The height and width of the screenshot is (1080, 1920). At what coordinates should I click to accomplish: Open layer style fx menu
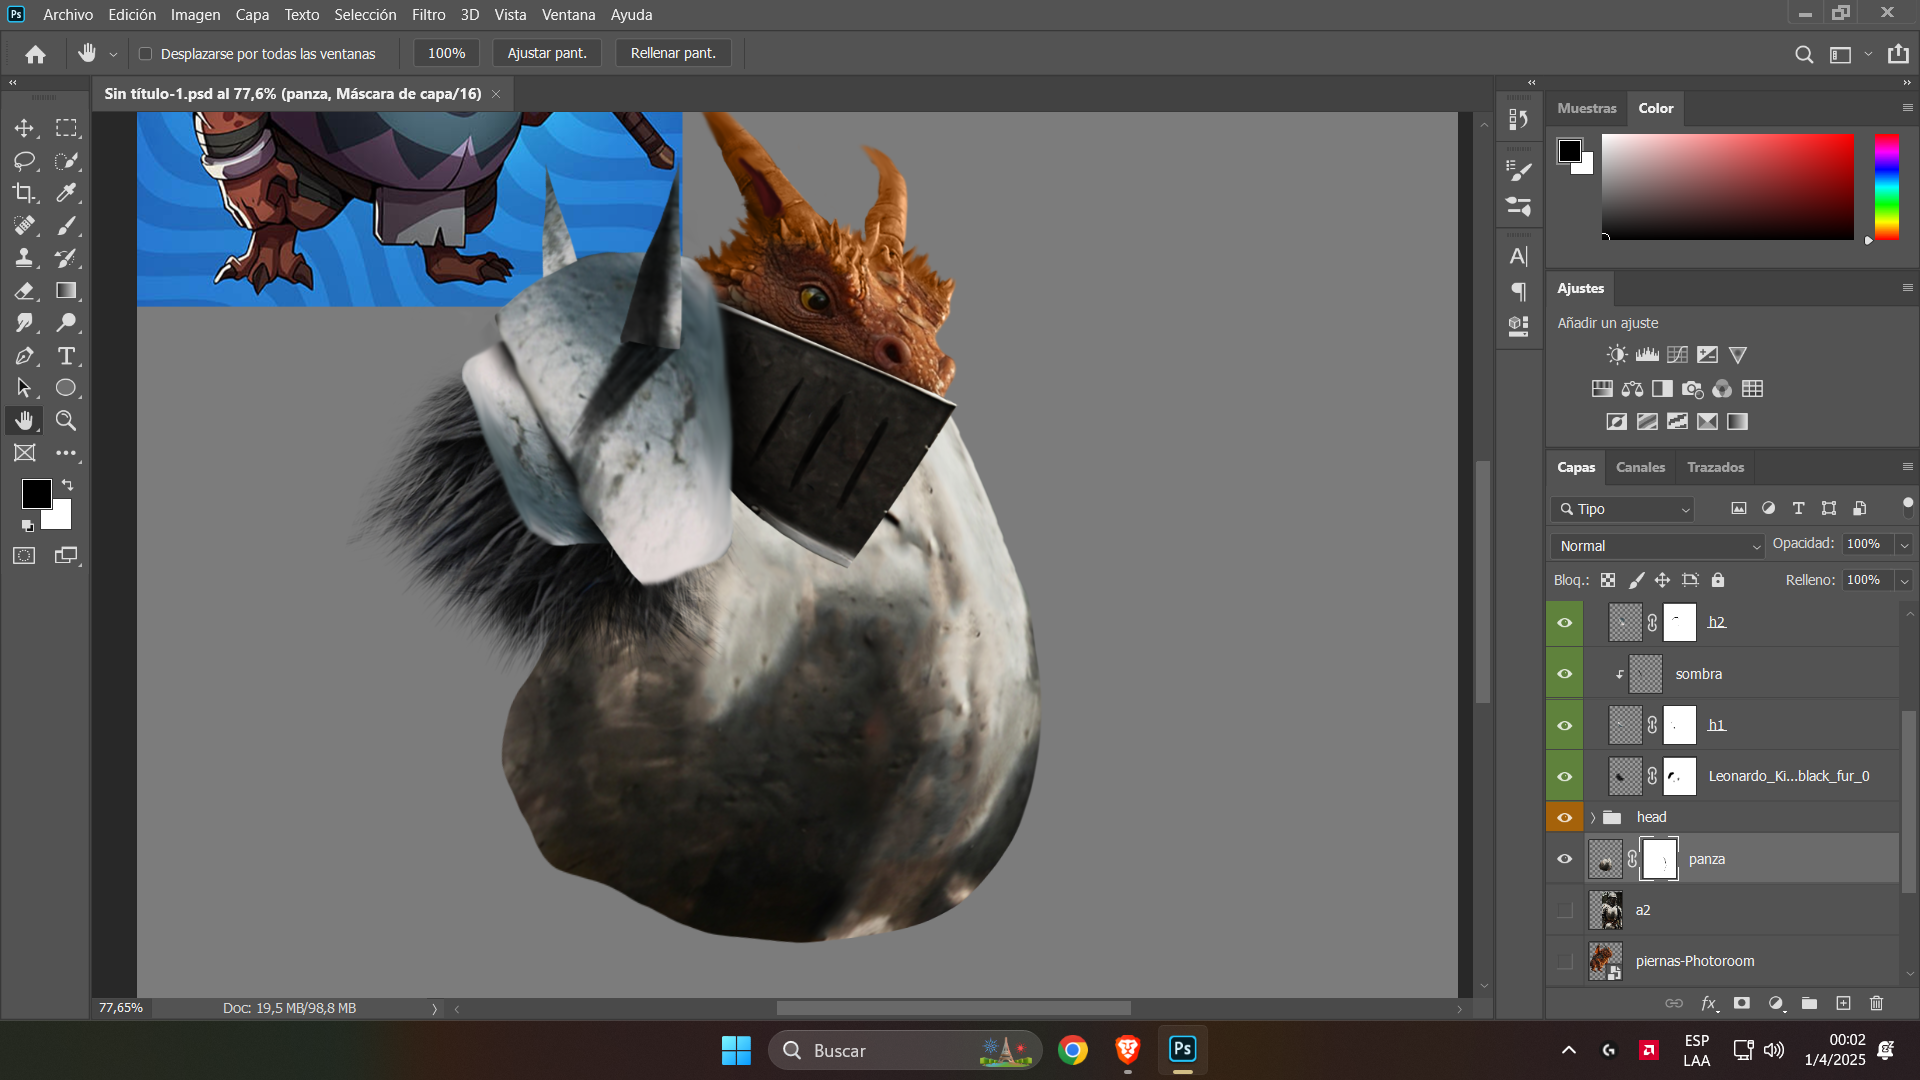tap(1709, 1003)
